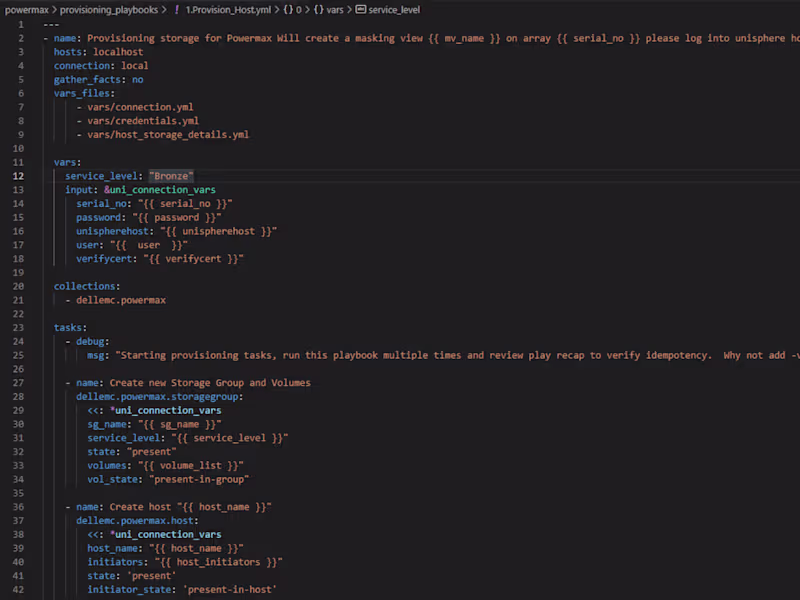Click the braces icon before vars breadcrumb

pyautogui.click(x=318, y=9)
